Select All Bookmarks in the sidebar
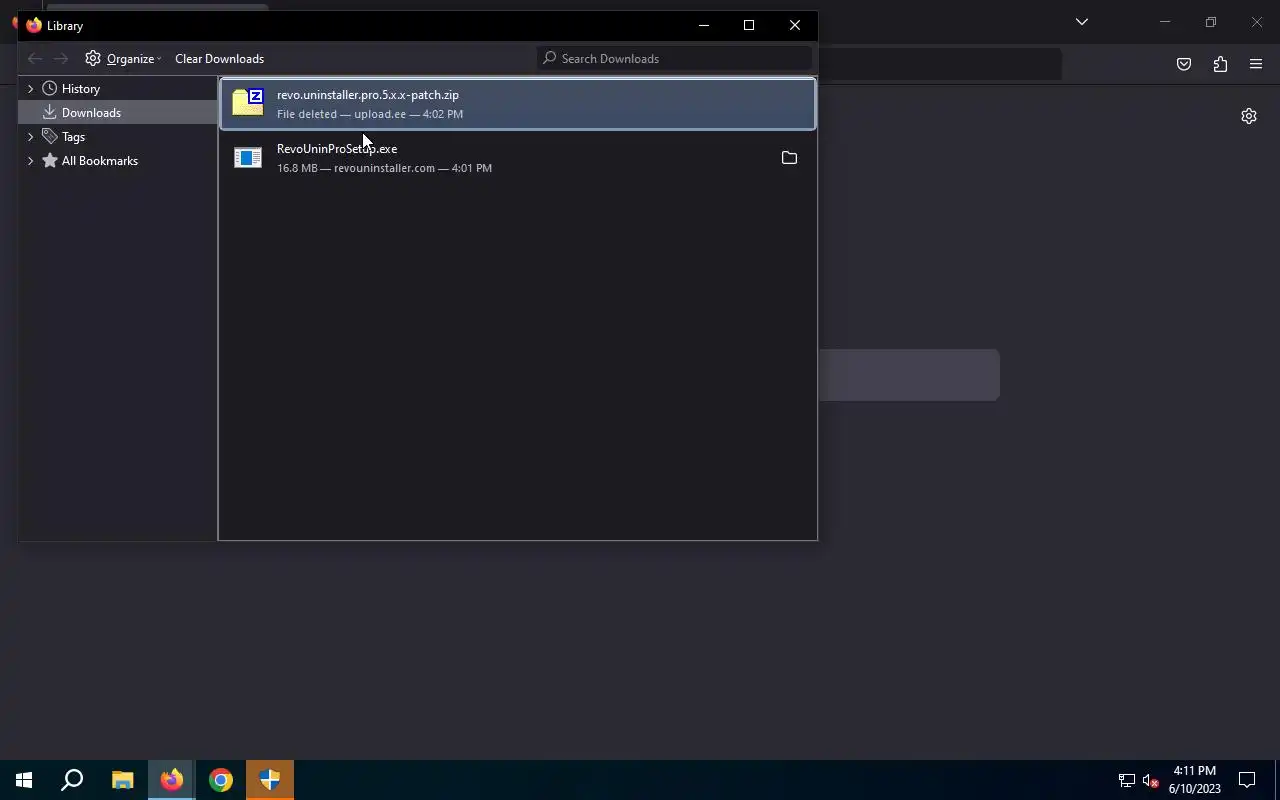 pos(100,160)
